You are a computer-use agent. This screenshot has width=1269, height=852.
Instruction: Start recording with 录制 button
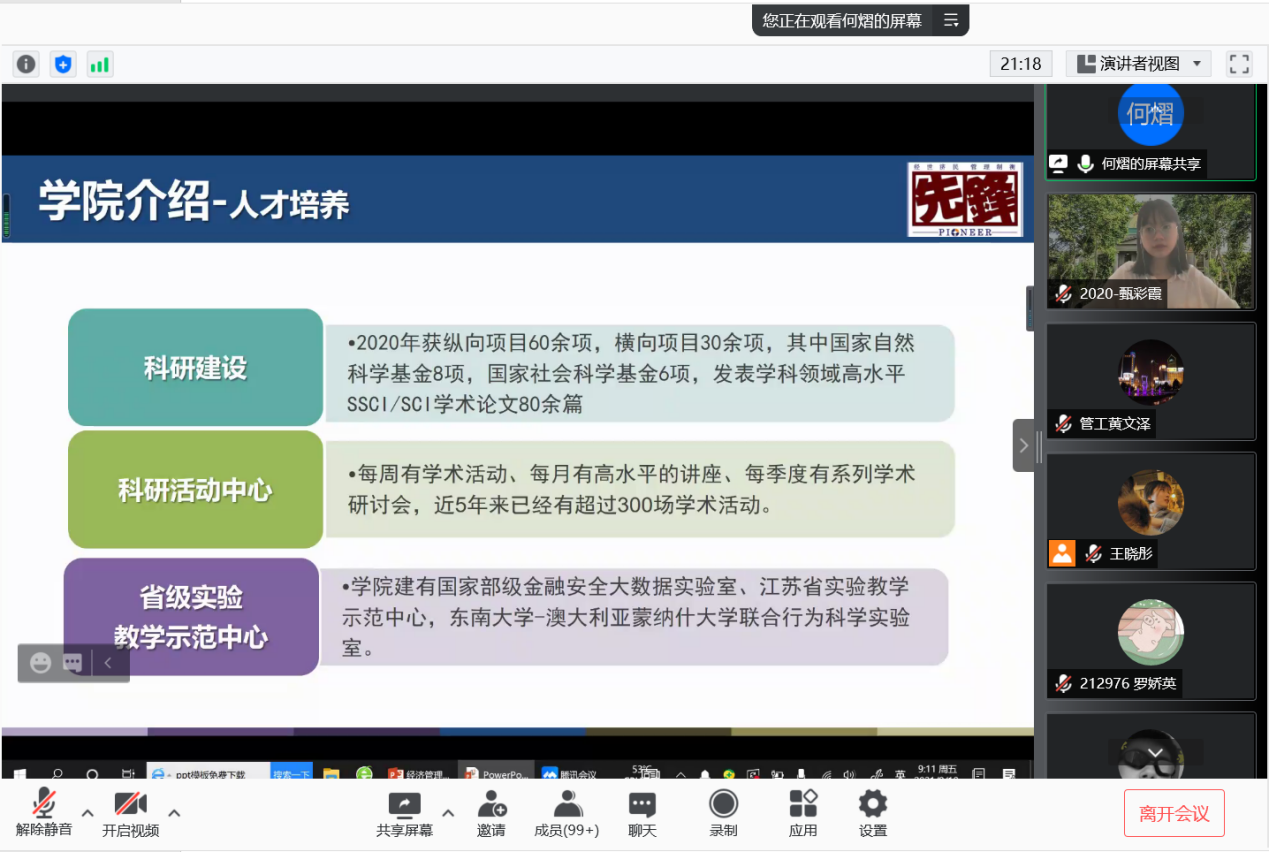(723, 813)
